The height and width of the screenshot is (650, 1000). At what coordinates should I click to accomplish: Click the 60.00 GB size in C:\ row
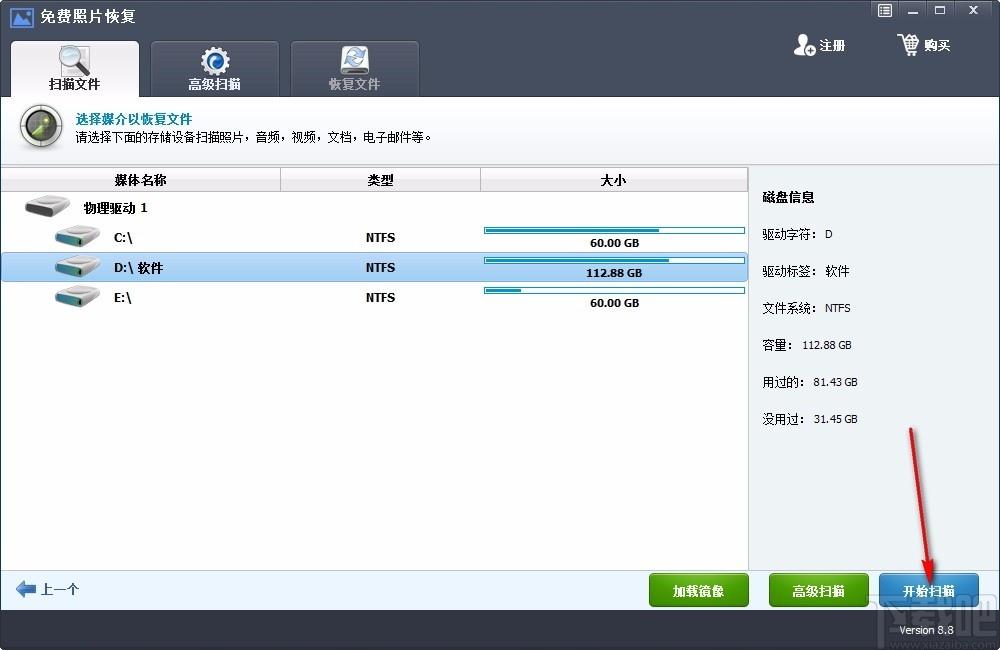[614, 243]
